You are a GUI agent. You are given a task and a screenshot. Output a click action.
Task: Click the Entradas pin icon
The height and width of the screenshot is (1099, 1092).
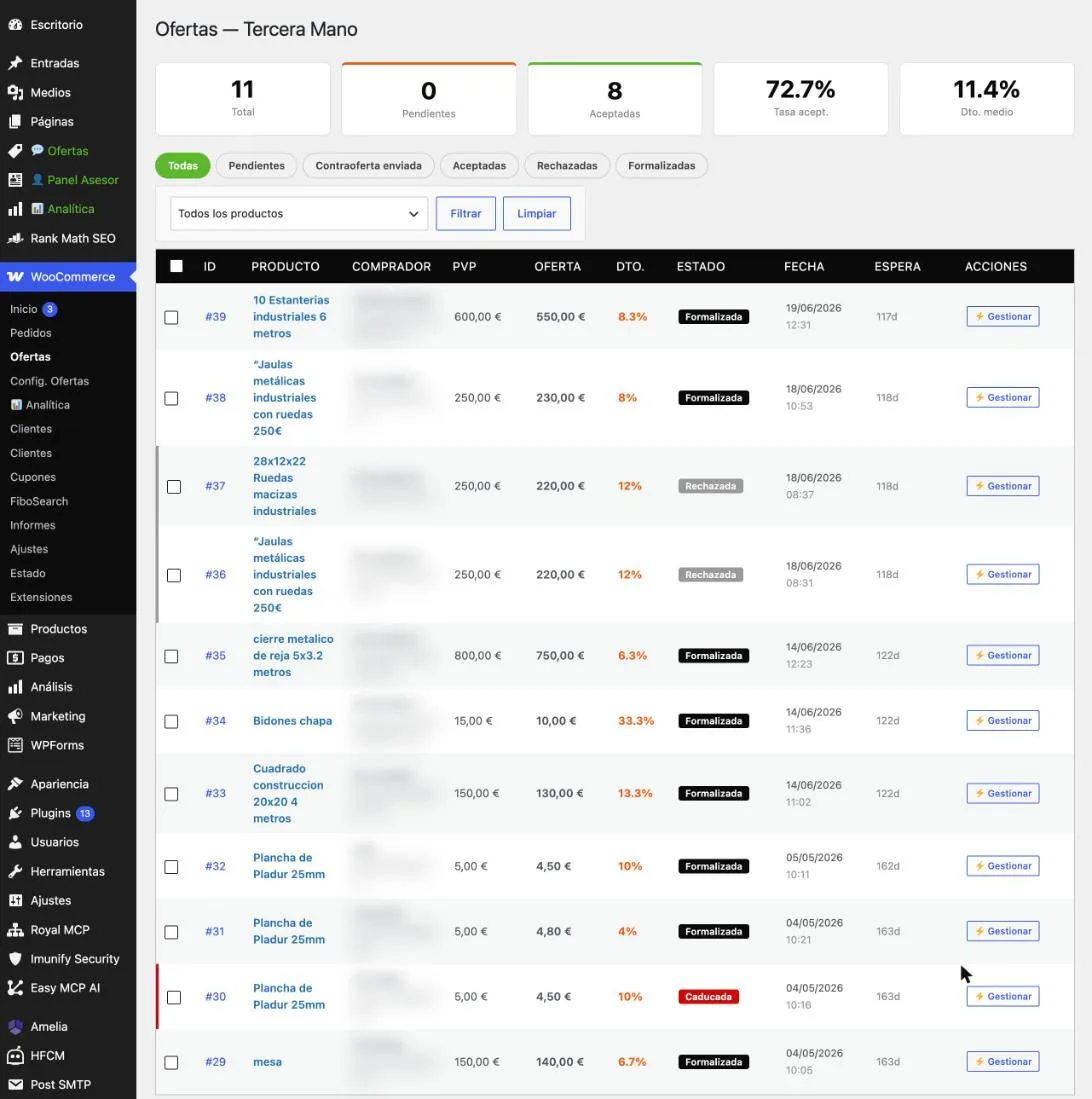[15, 63]
